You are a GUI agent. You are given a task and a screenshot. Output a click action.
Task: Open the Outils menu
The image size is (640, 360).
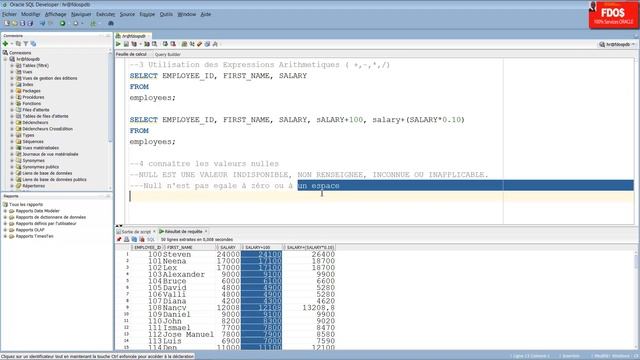(x=166, y=14)
